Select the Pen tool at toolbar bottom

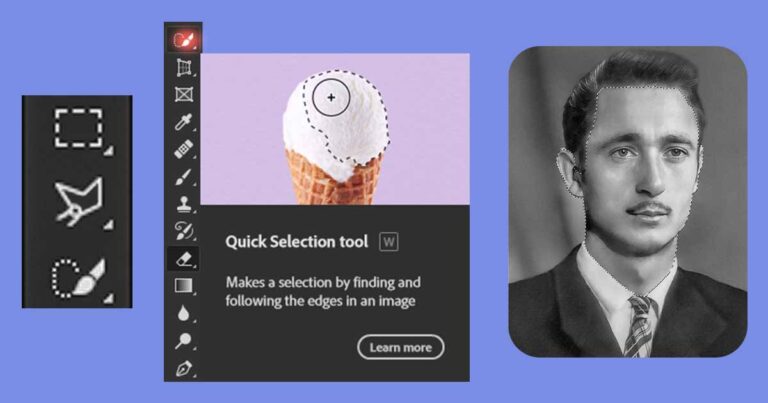184,368
